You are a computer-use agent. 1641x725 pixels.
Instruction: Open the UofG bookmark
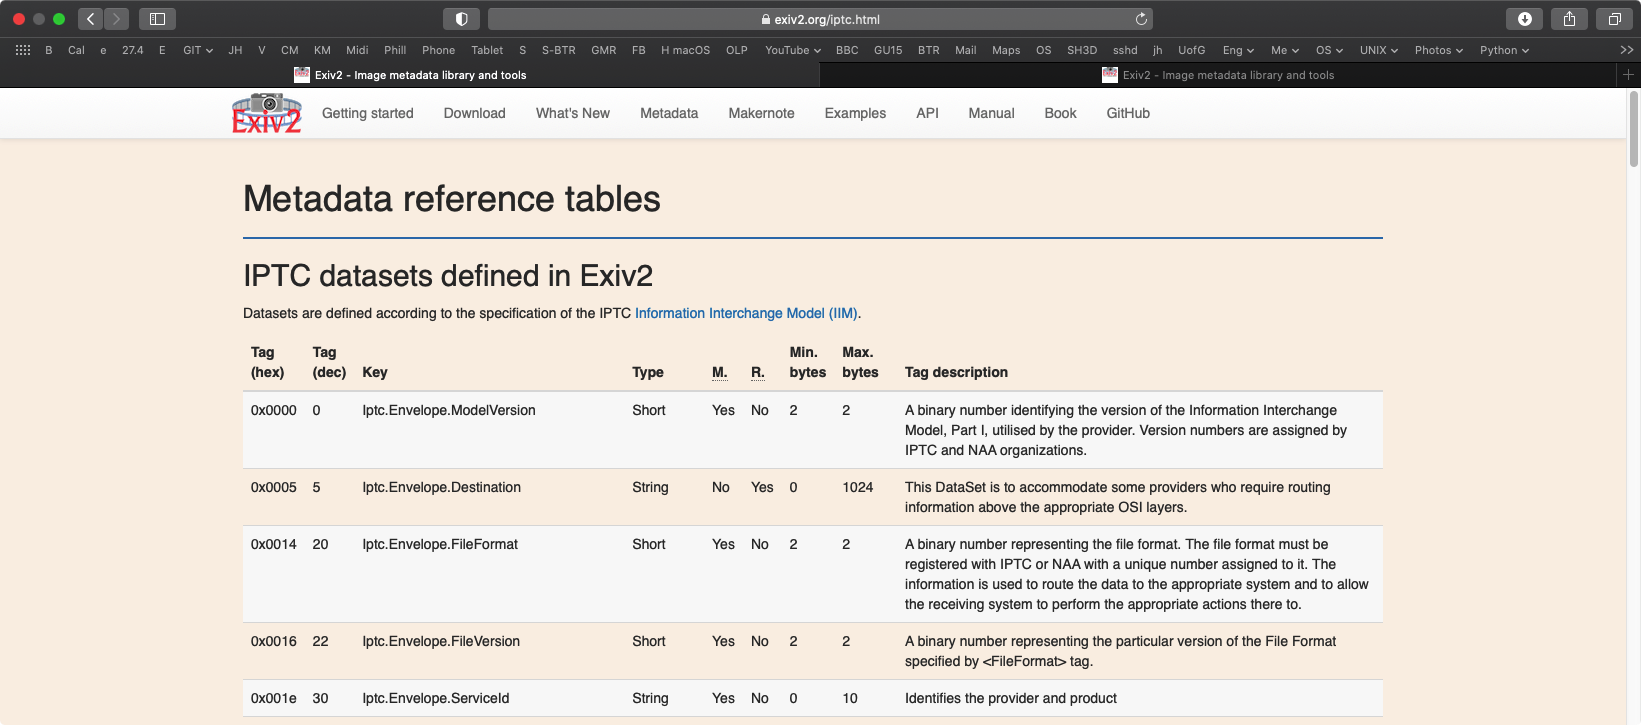click(1191, 50)
